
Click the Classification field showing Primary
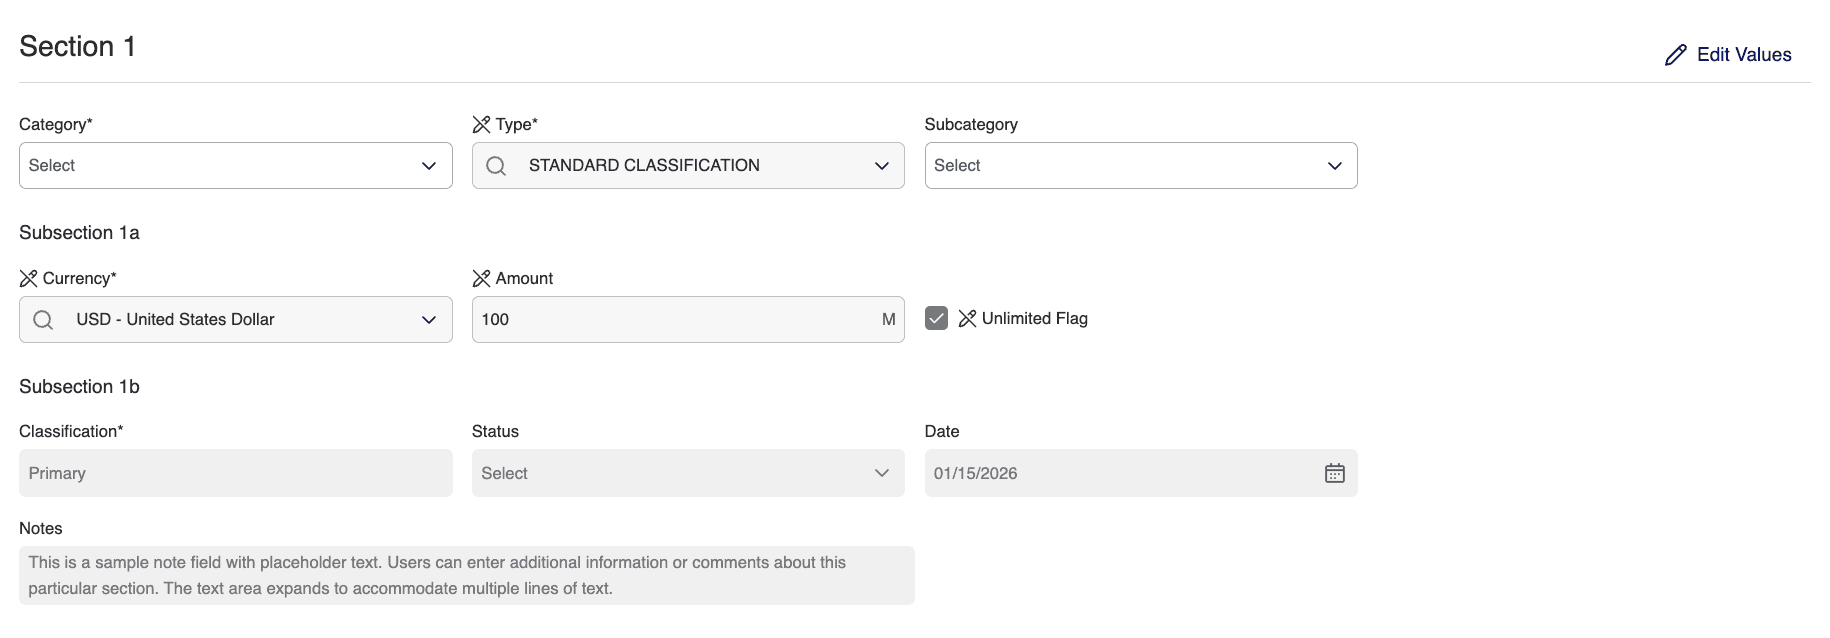click(x=235, y=473)
